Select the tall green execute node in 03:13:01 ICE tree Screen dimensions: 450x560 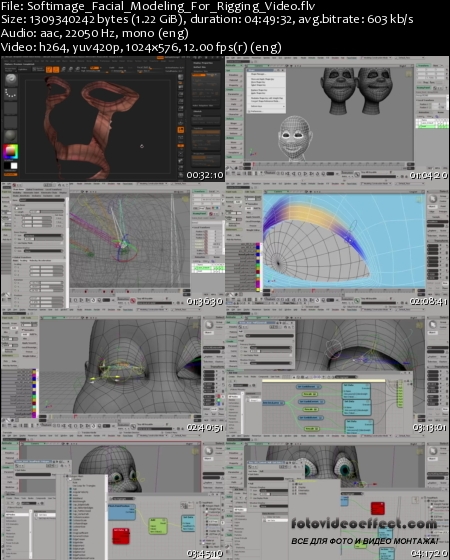pyautogui.click(x=400, y=394)
